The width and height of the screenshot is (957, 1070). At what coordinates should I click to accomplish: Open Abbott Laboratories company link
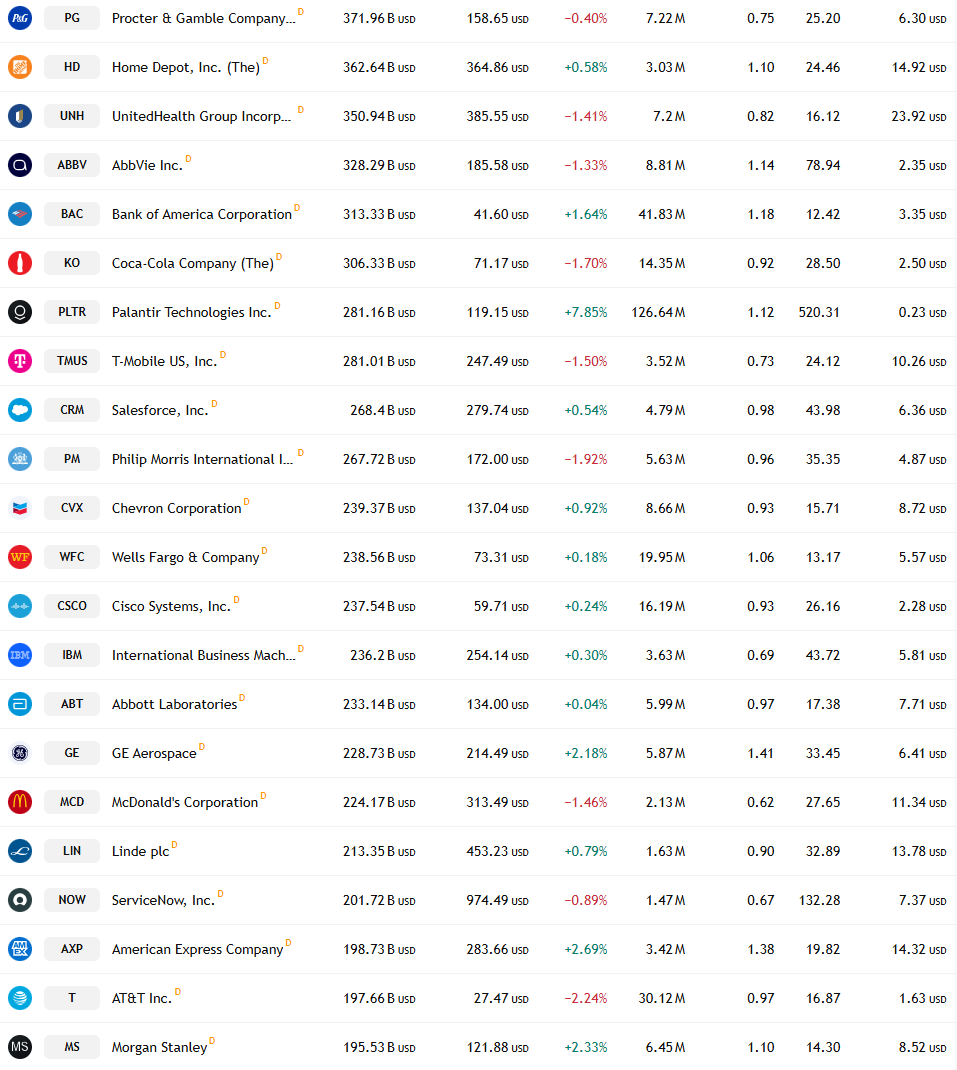(174, 705)
